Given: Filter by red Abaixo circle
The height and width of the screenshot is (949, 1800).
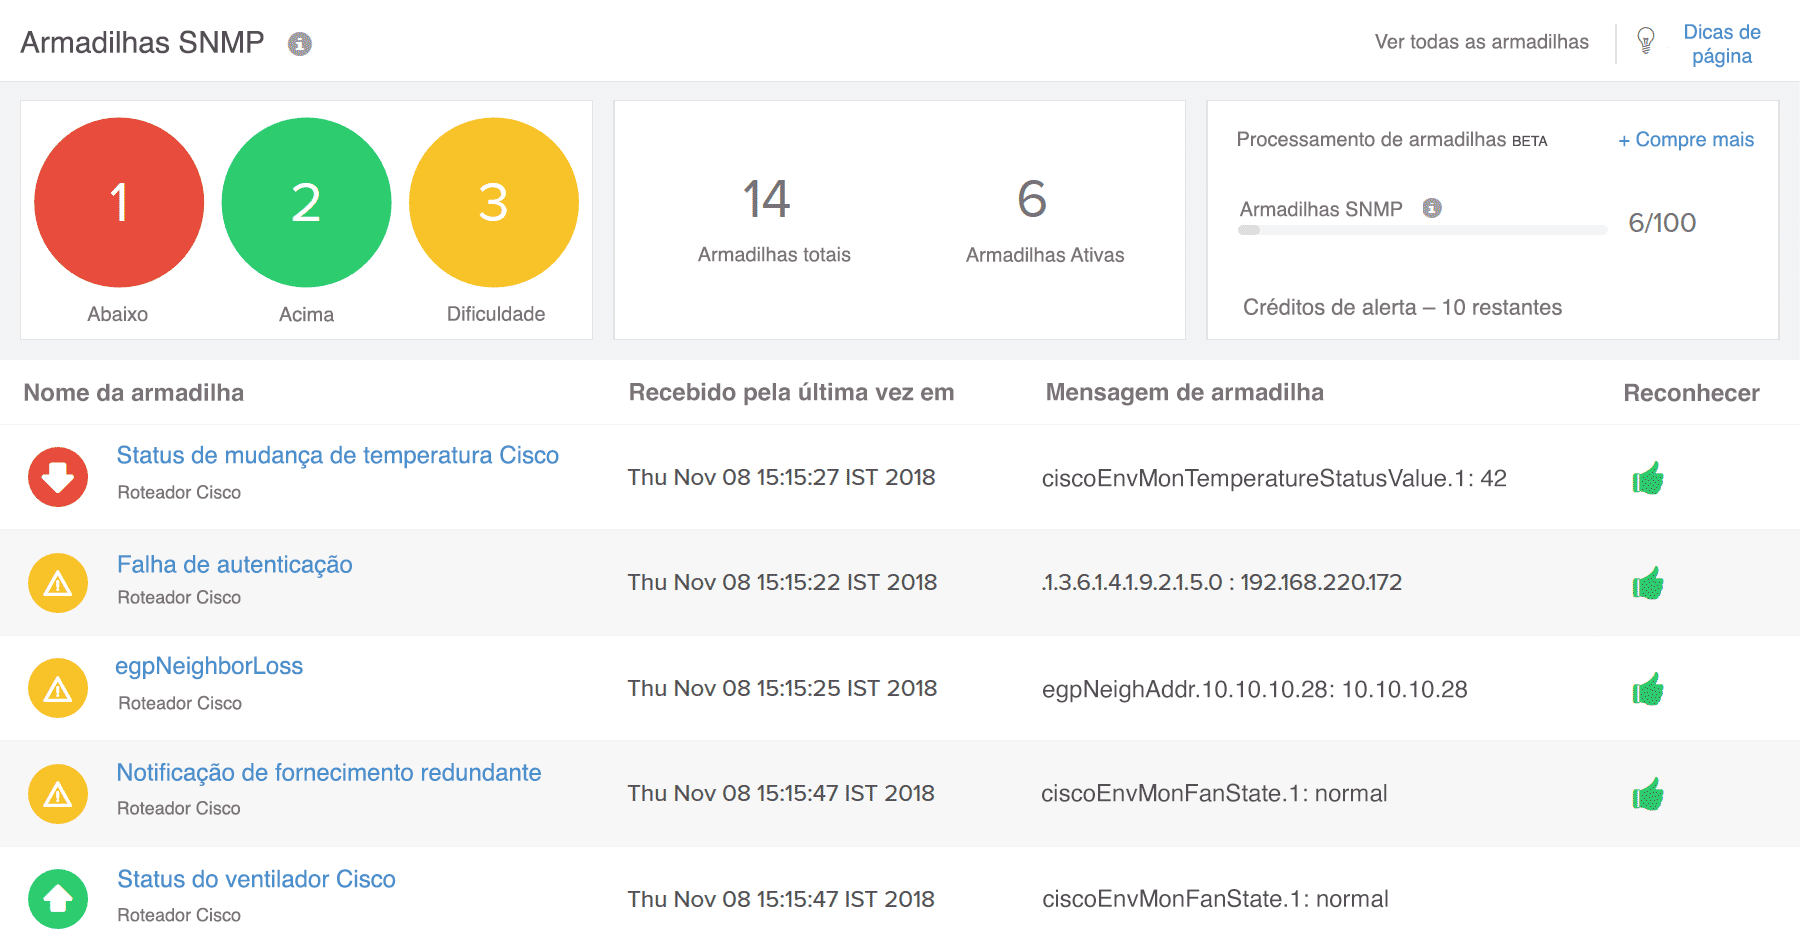Looking at the screenshot, I should click(x=119, y=202).
